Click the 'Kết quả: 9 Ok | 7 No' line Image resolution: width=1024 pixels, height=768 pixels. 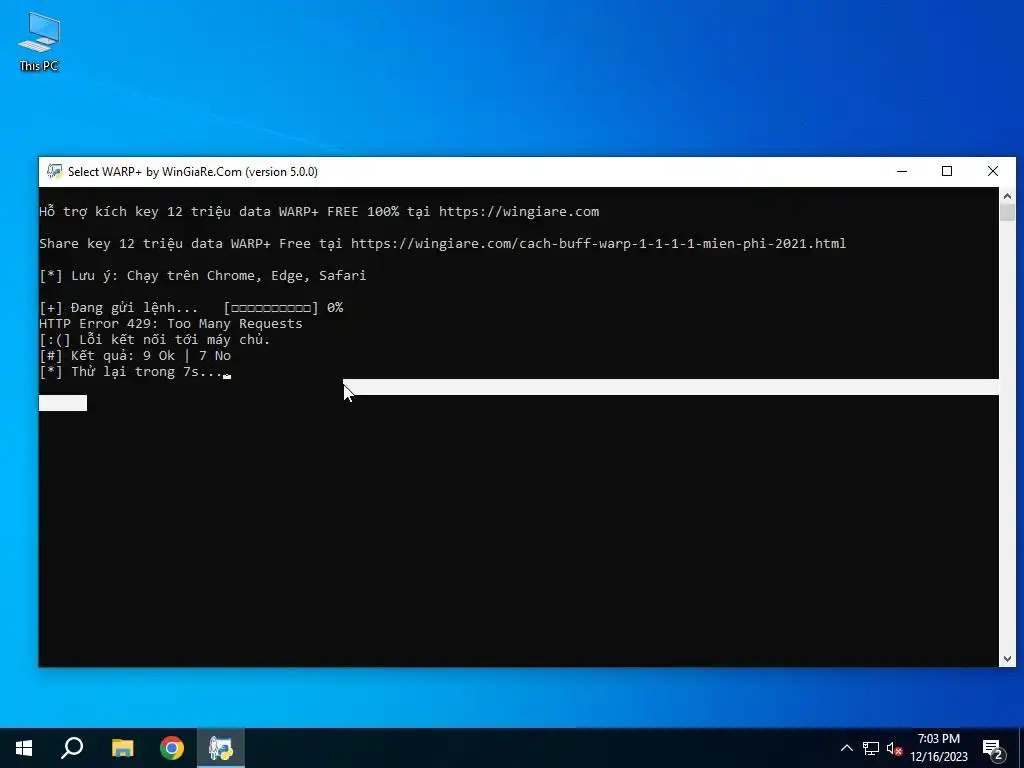[135, 355]
